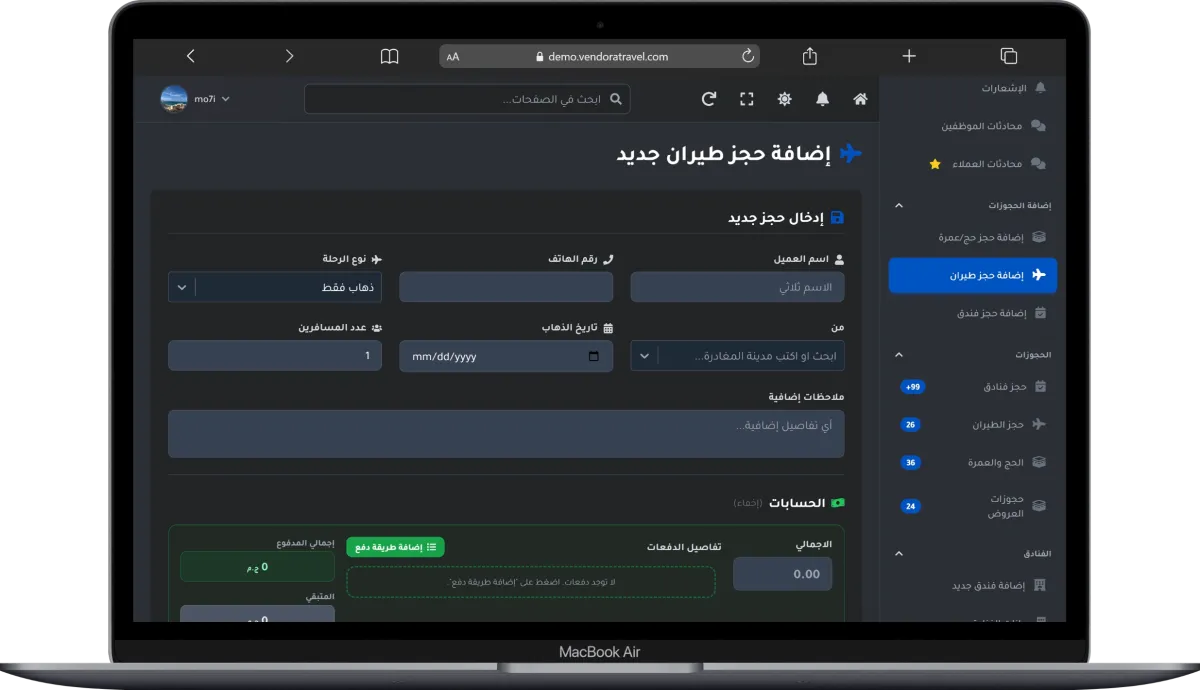This screenshot has height=690, width=1200.
Task: Click the mo7i profile avatar
Action: click(x=174, y=99)
